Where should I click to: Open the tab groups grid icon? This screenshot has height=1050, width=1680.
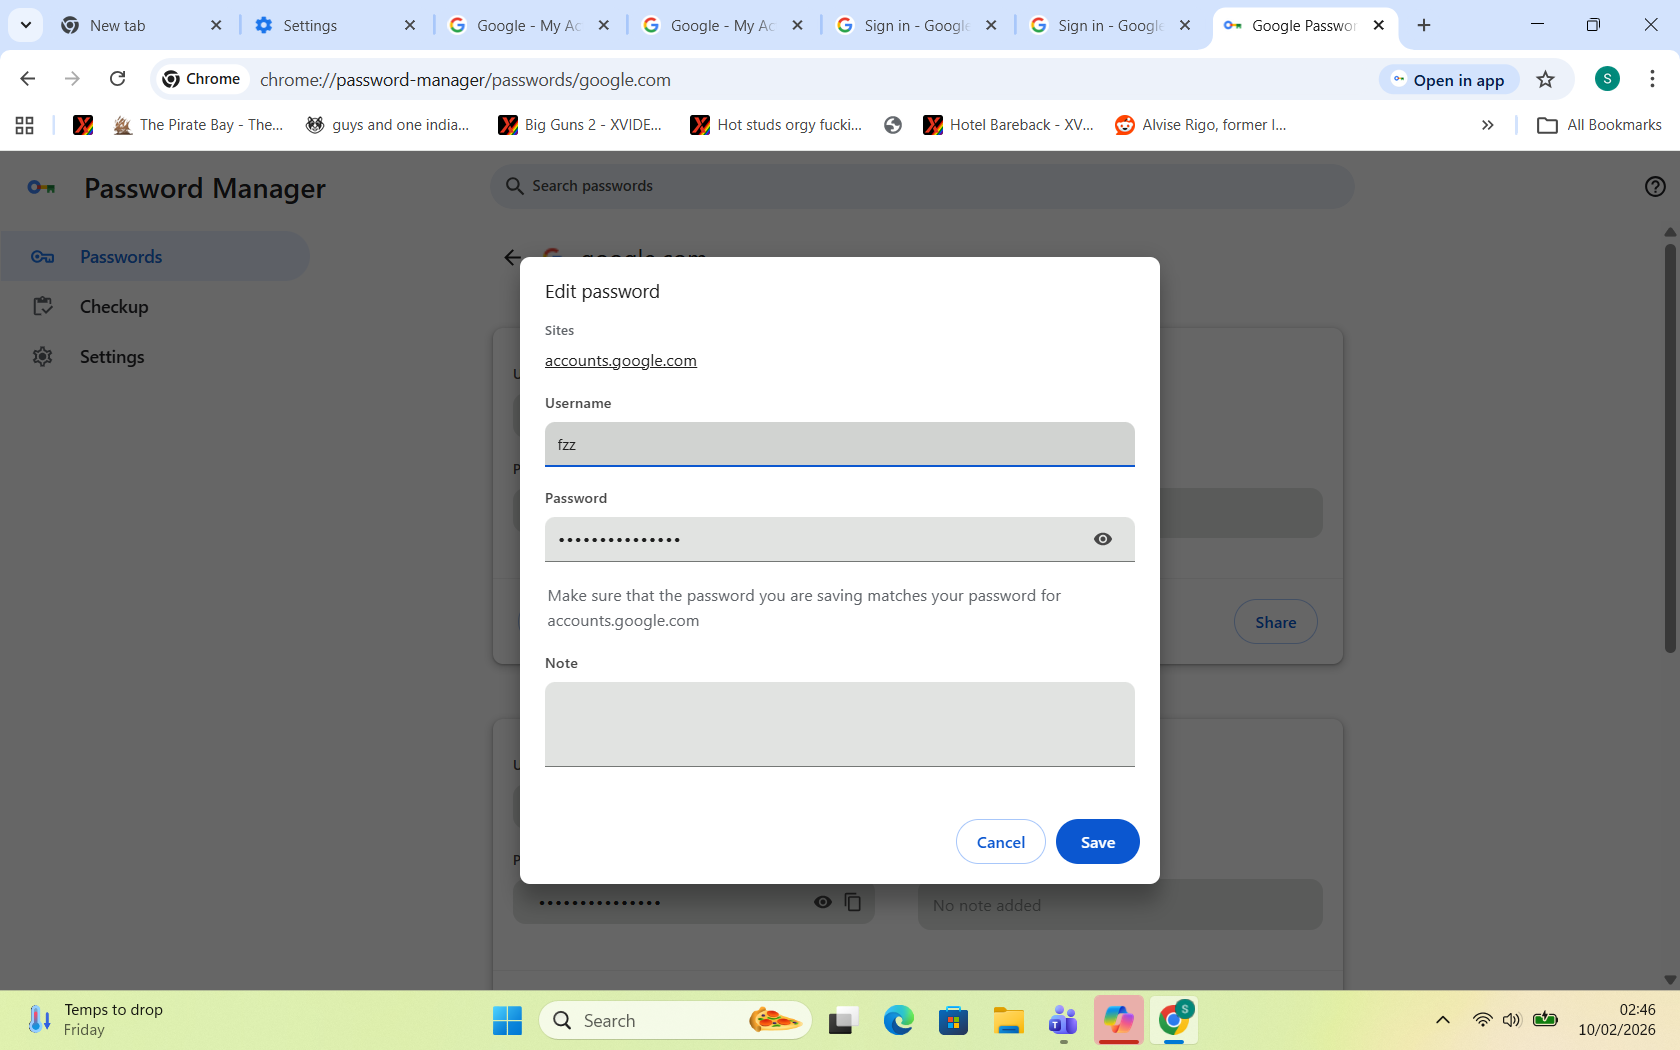click(x=25, y=125)
